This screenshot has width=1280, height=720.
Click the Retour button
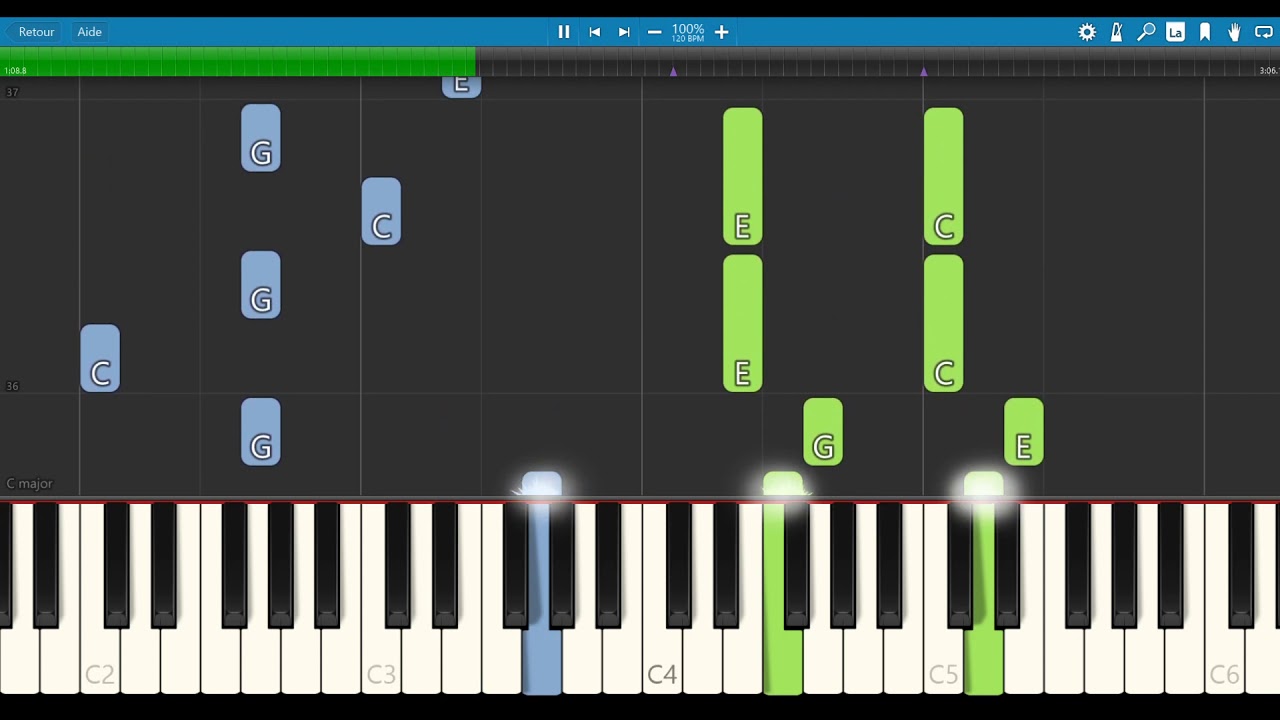pyautogui.click(x=36, y=32)
